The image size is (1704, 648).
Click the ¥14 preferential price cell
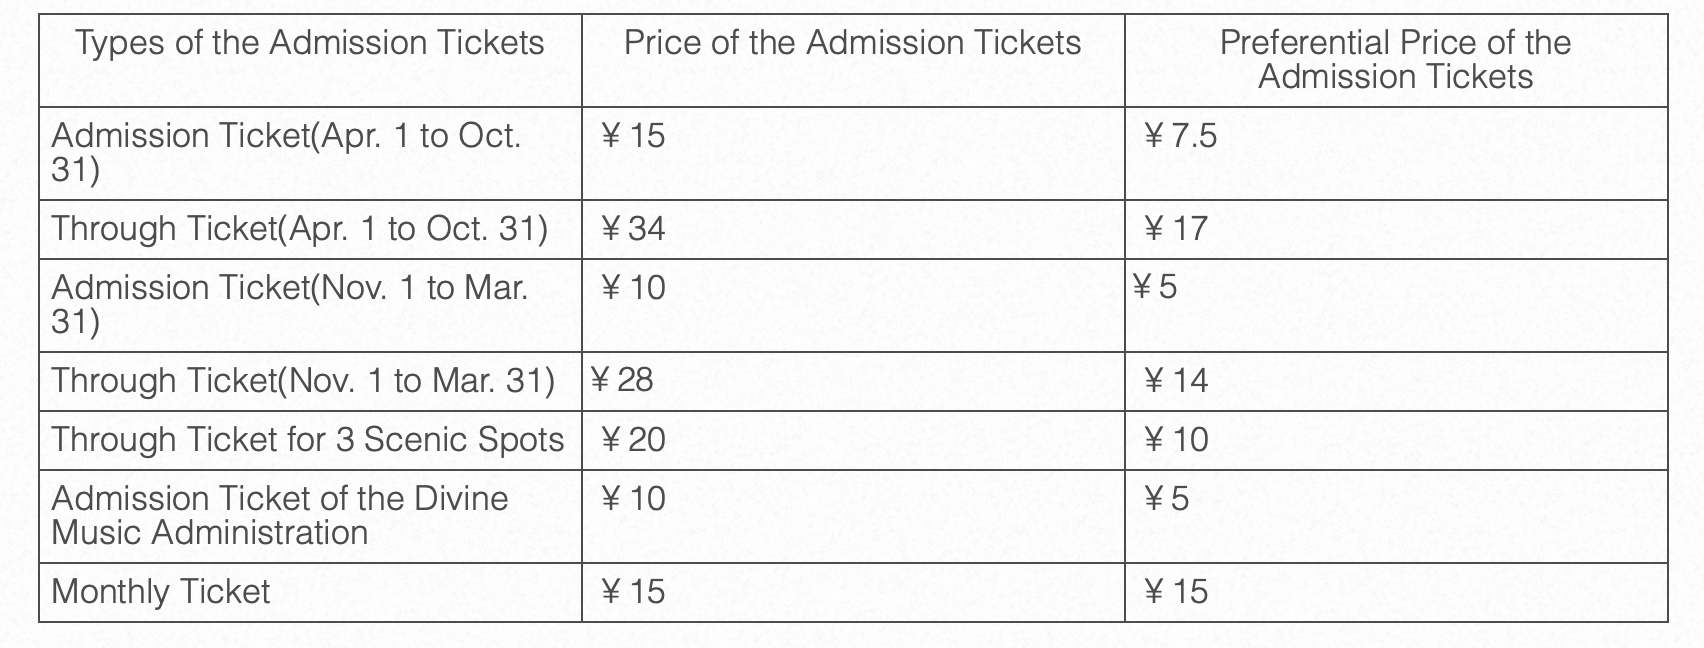(x=1175, y=381)
